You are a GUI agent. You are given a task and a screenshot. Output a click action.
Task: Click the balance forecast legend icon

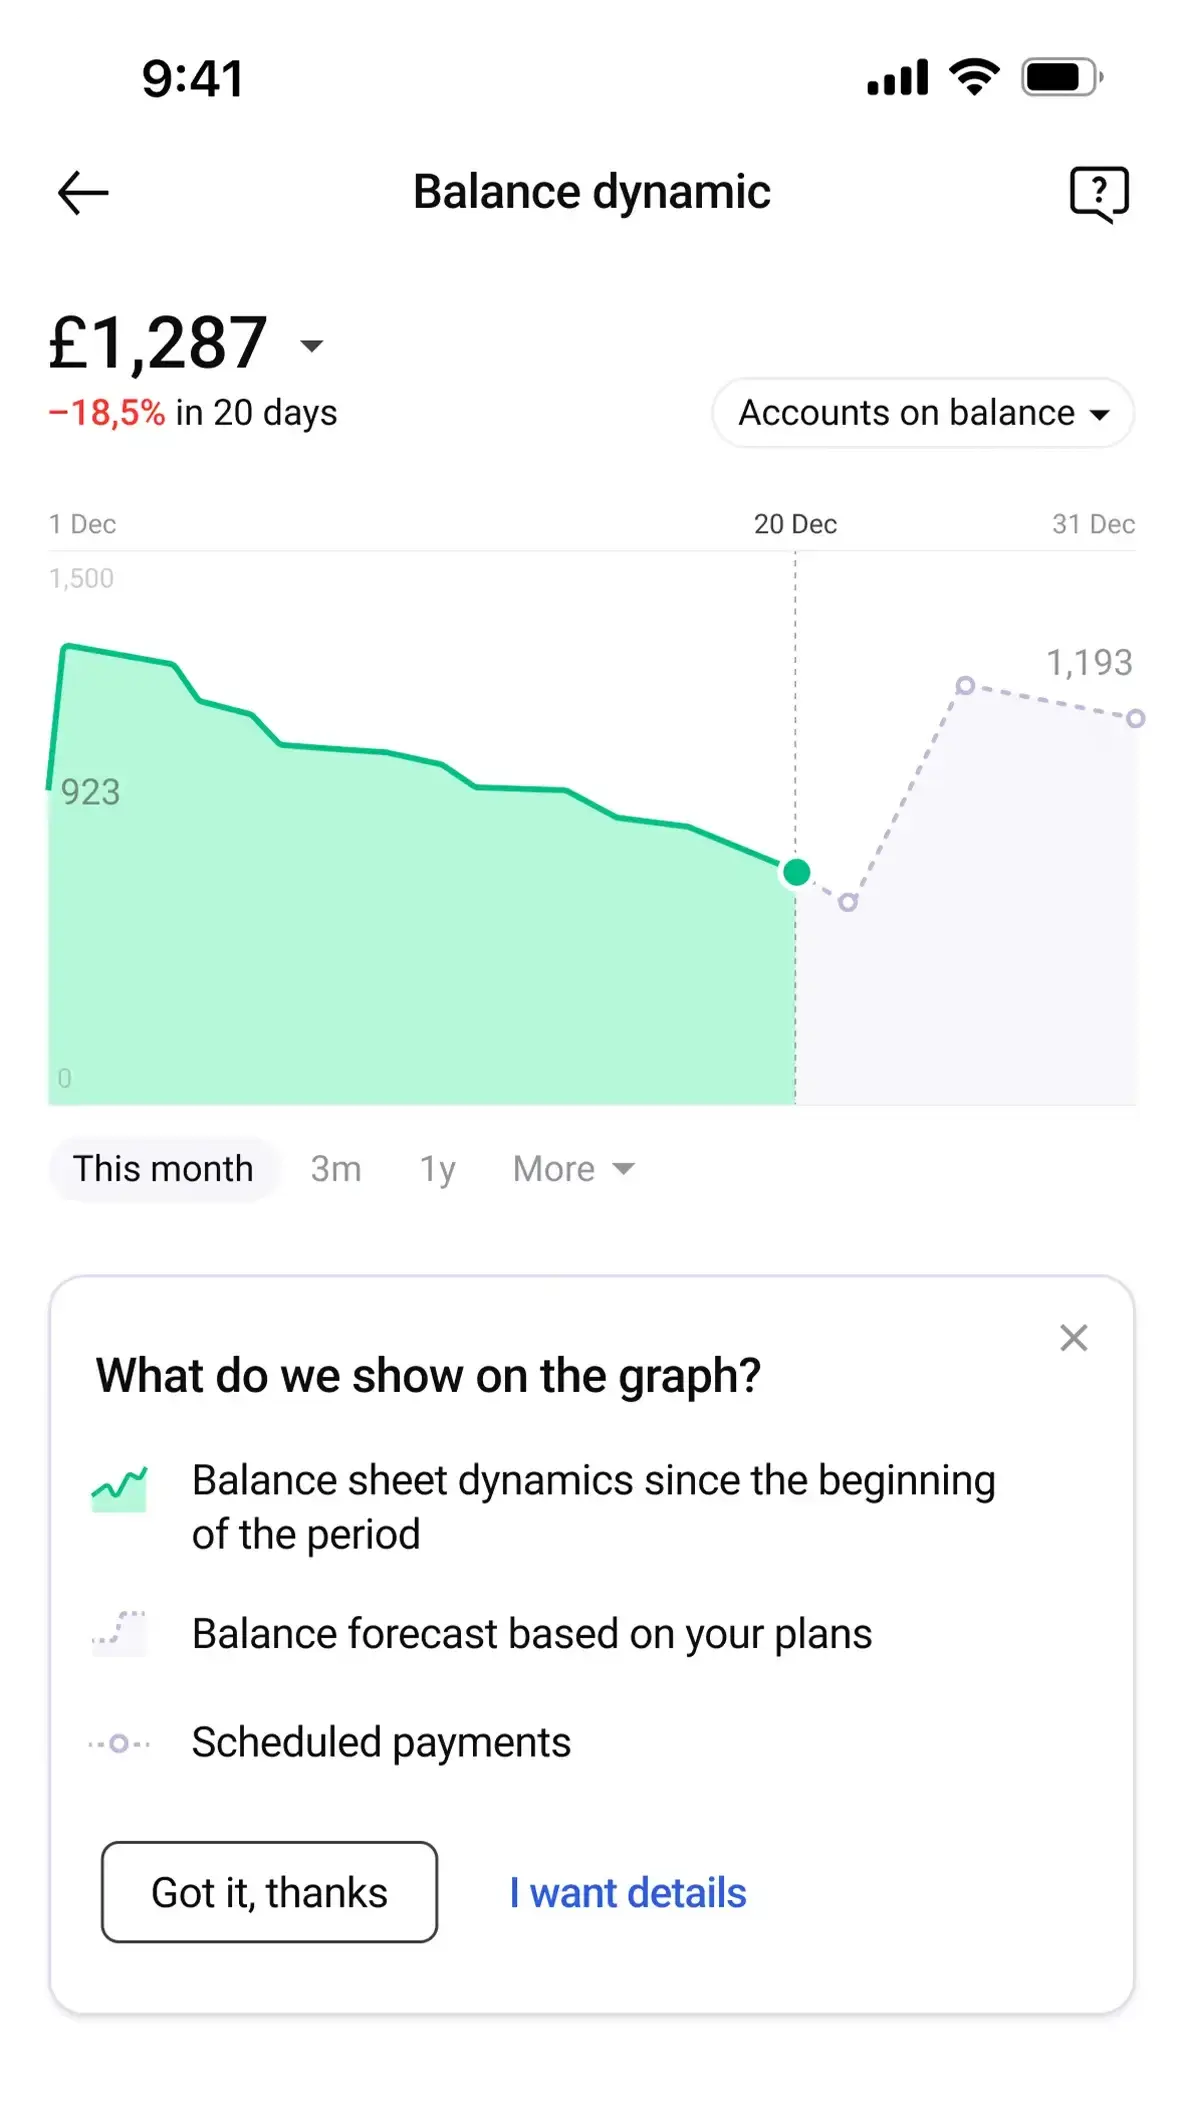pyautogui.click(x=119, y=1633)
